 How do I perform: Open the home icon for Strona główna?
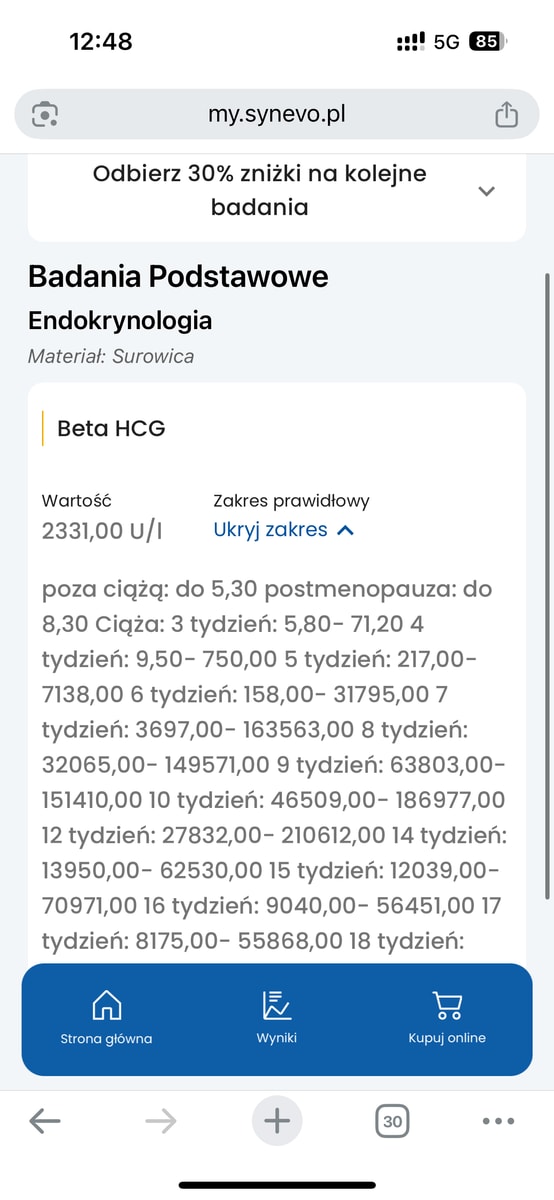(x=106, y=1005)
